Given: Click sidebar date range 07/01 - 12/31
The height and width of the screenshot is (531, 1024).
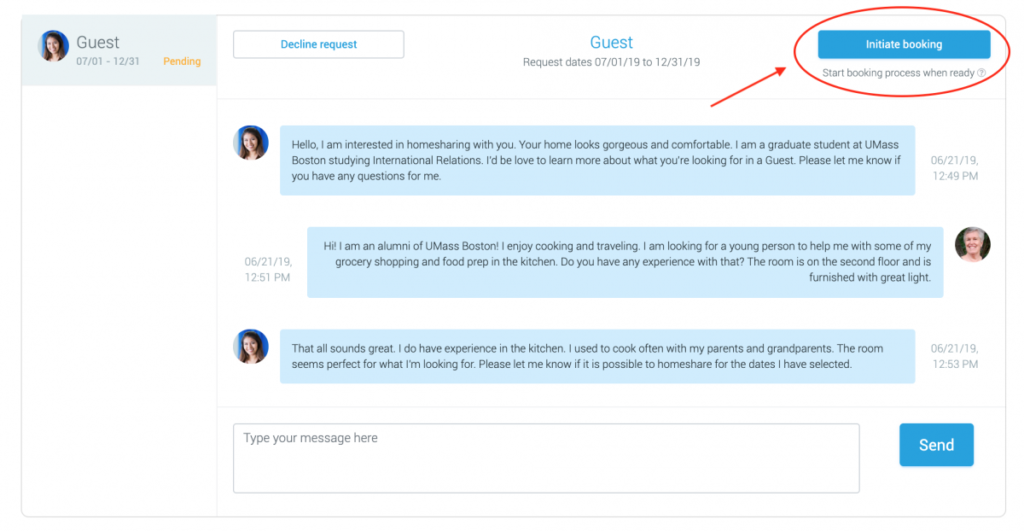Looking at the screenshot, I should tap(108, 61).
